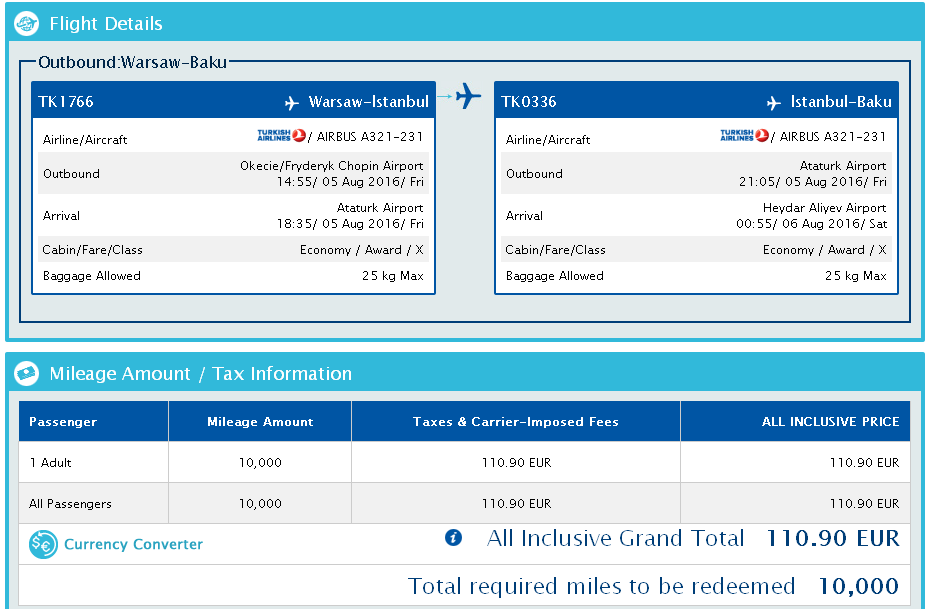Click the All Passengers row label

pyautogui.click(x=70, y=504)
